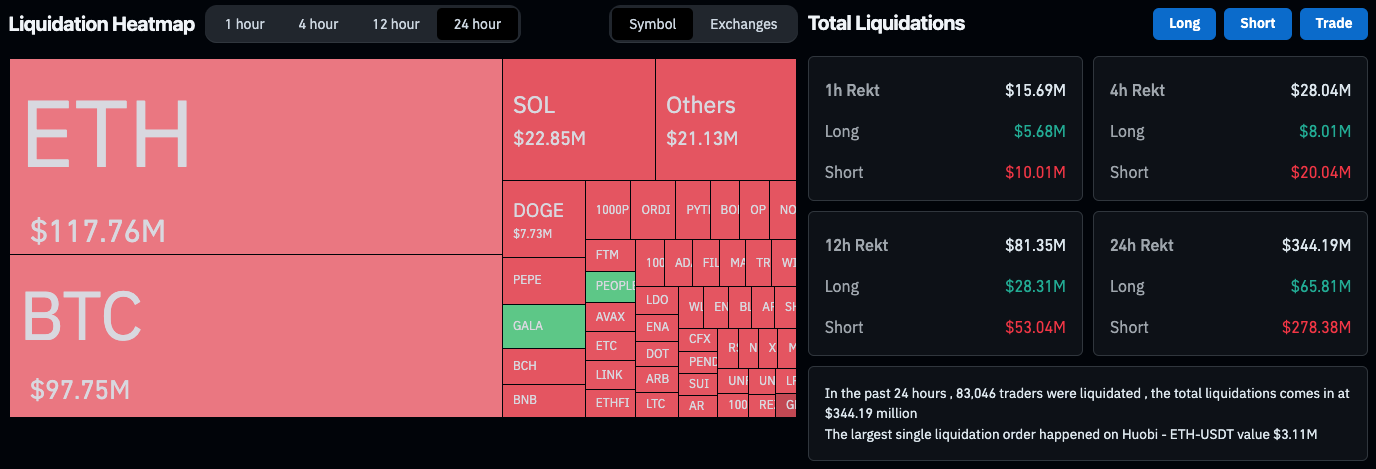Select the Others $21.13M tile
This screenshot has width=1376, height=469.
pyautogui.click(x=726, y=119)
